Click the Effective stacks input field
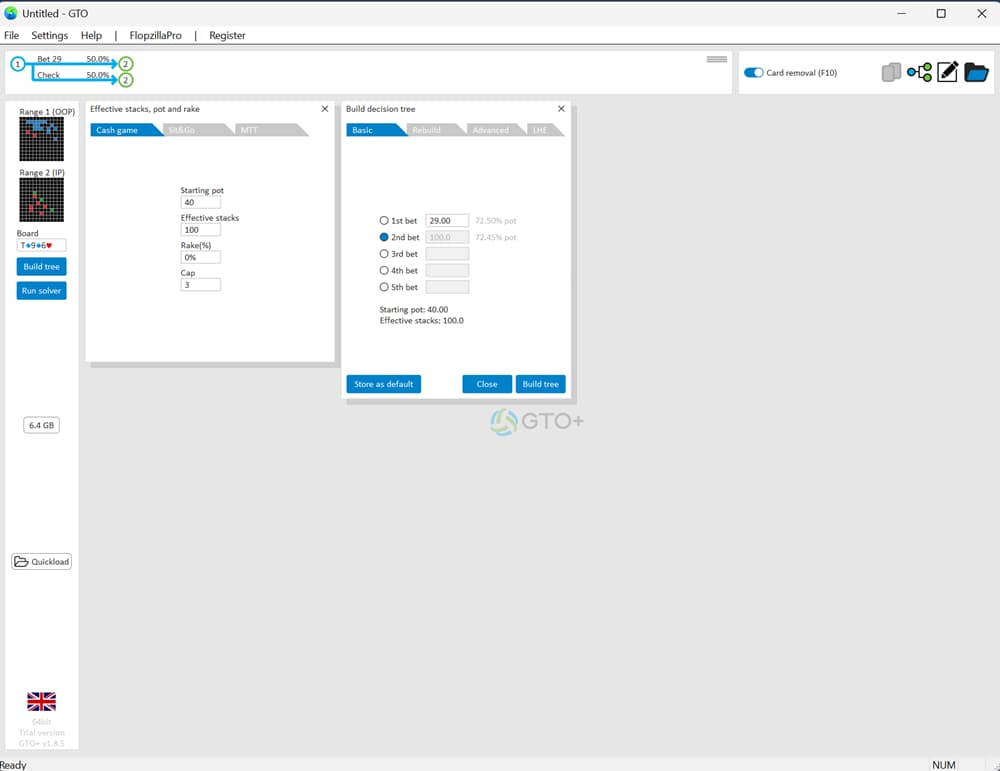This screenshot has height=771, width=1000. [x=201, y=230]
